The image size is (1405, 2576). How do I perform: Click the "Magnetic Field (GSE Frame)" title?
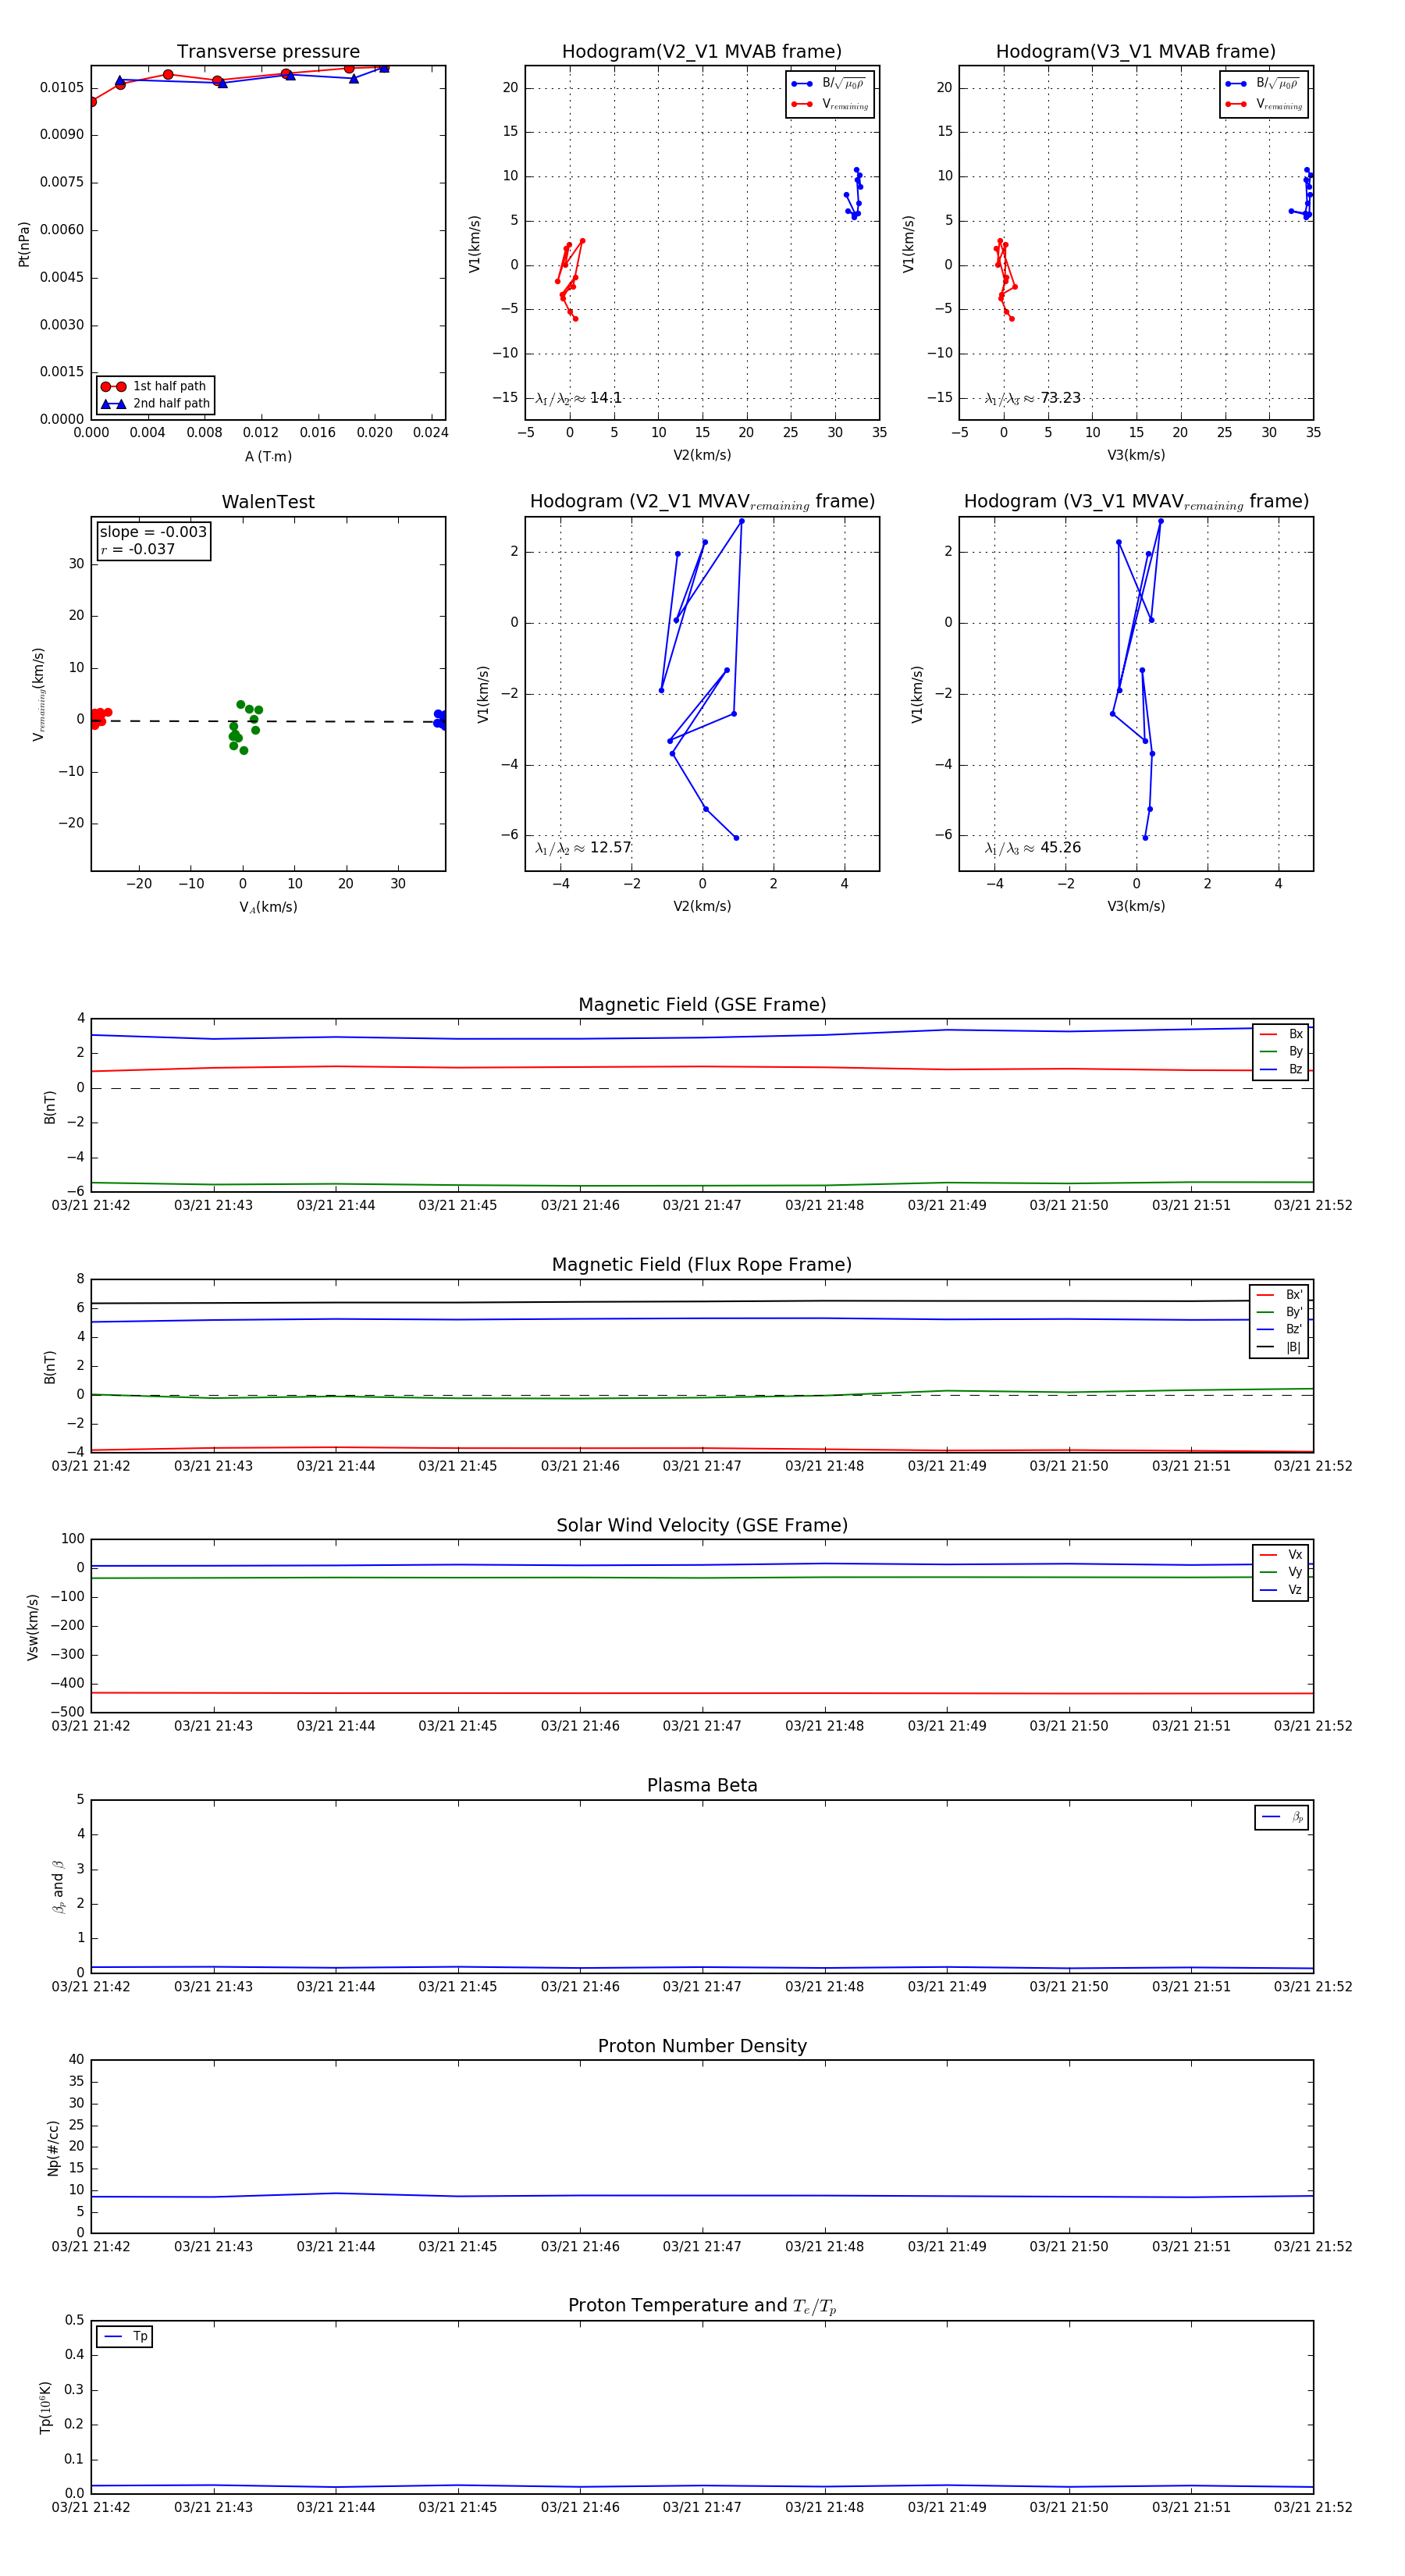tap(702, 1005)
